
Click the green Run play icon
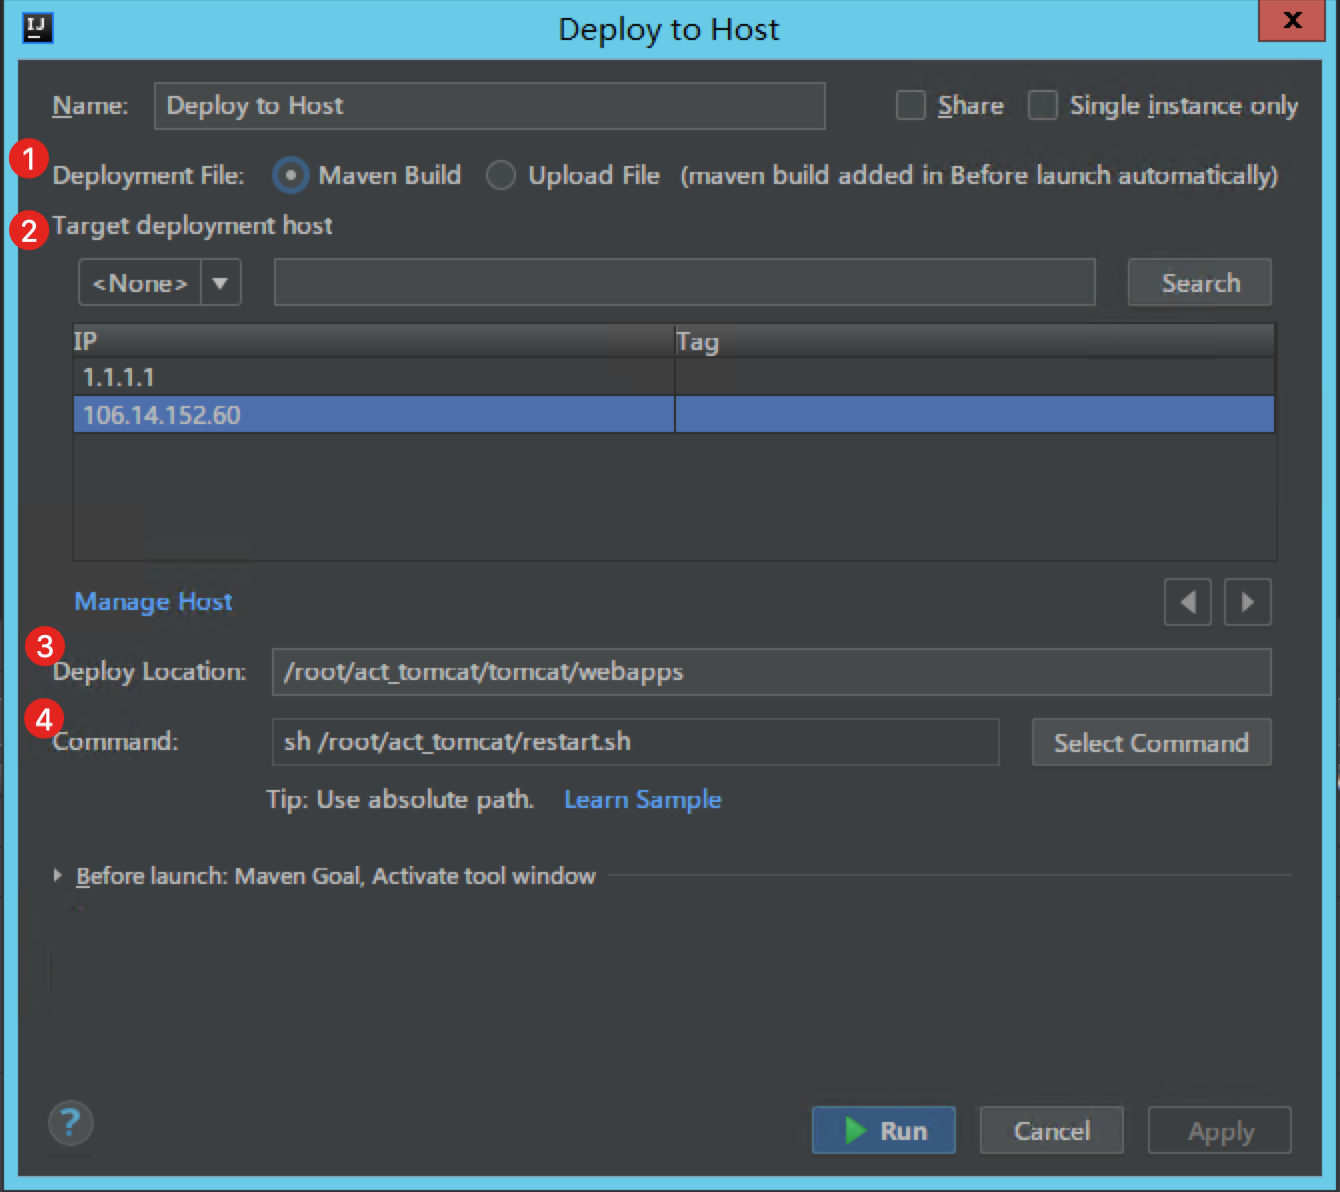(x=855, y=1130)
